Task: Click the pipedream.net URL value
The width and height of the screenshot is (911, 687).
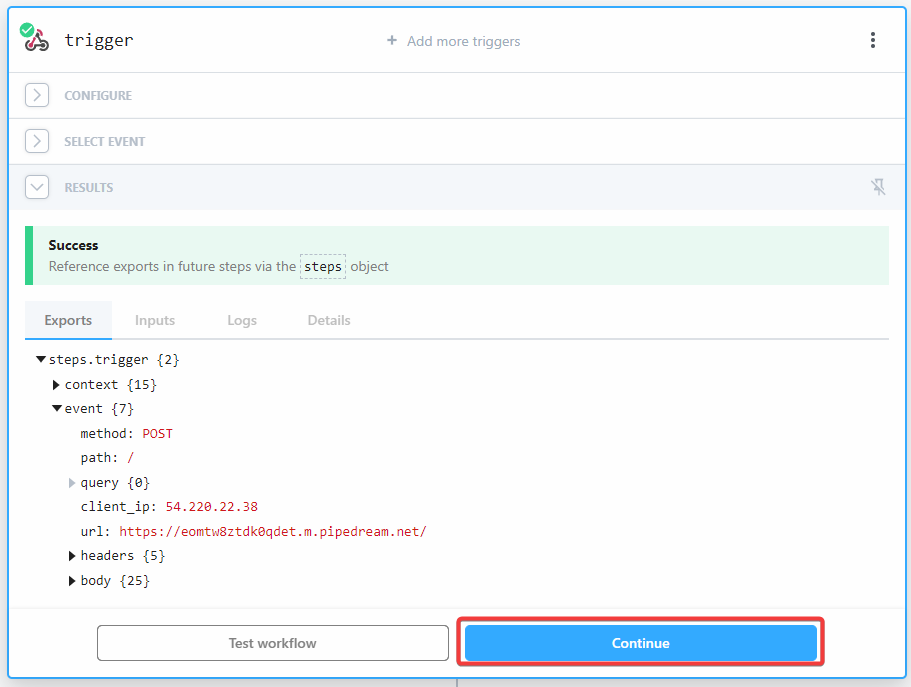Action: point(272,531)
